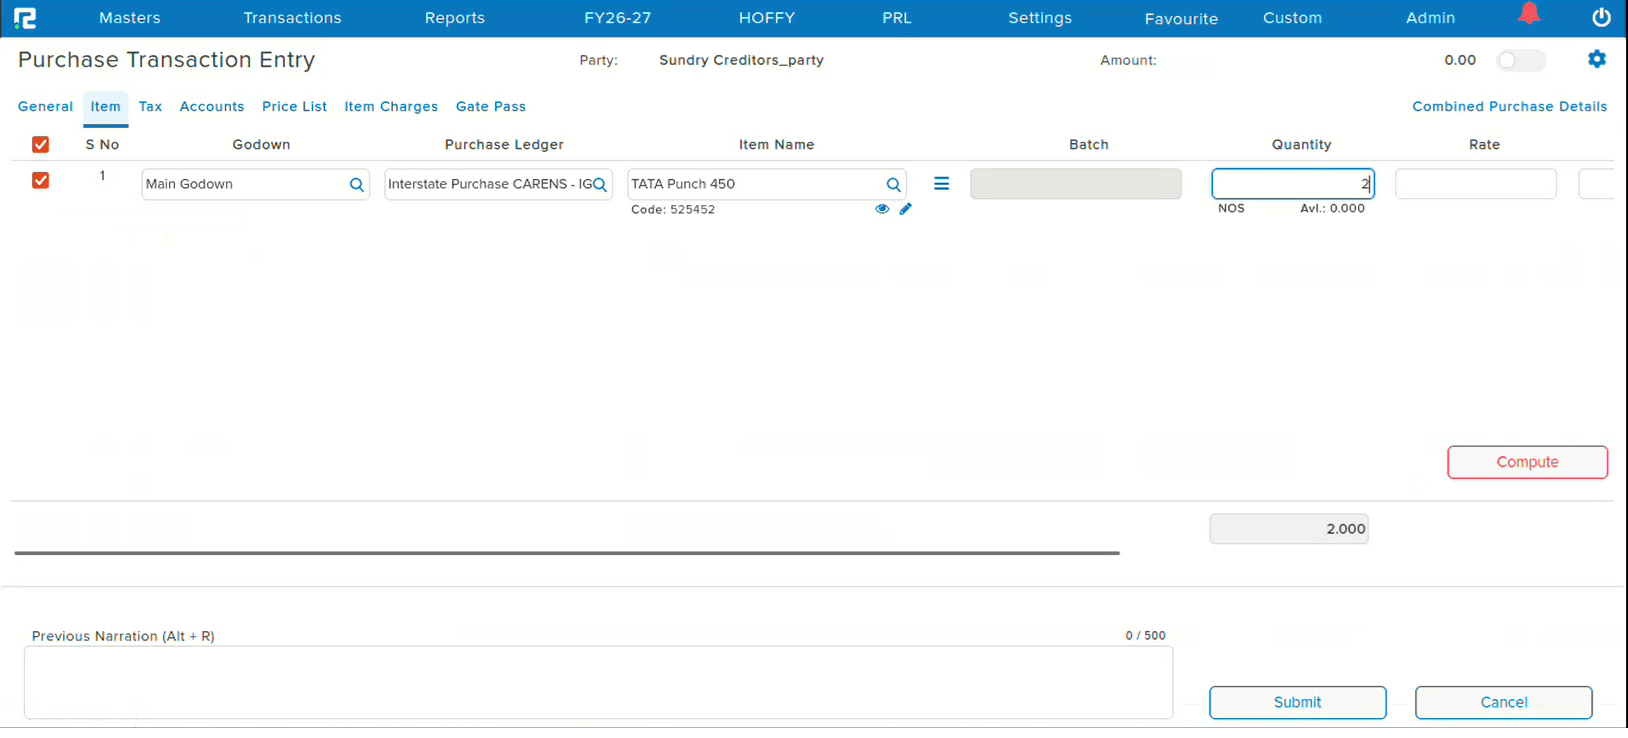This screenshot has width=1628, height=738.
Task: Open the Settings menu
Action: [1040, 18]
